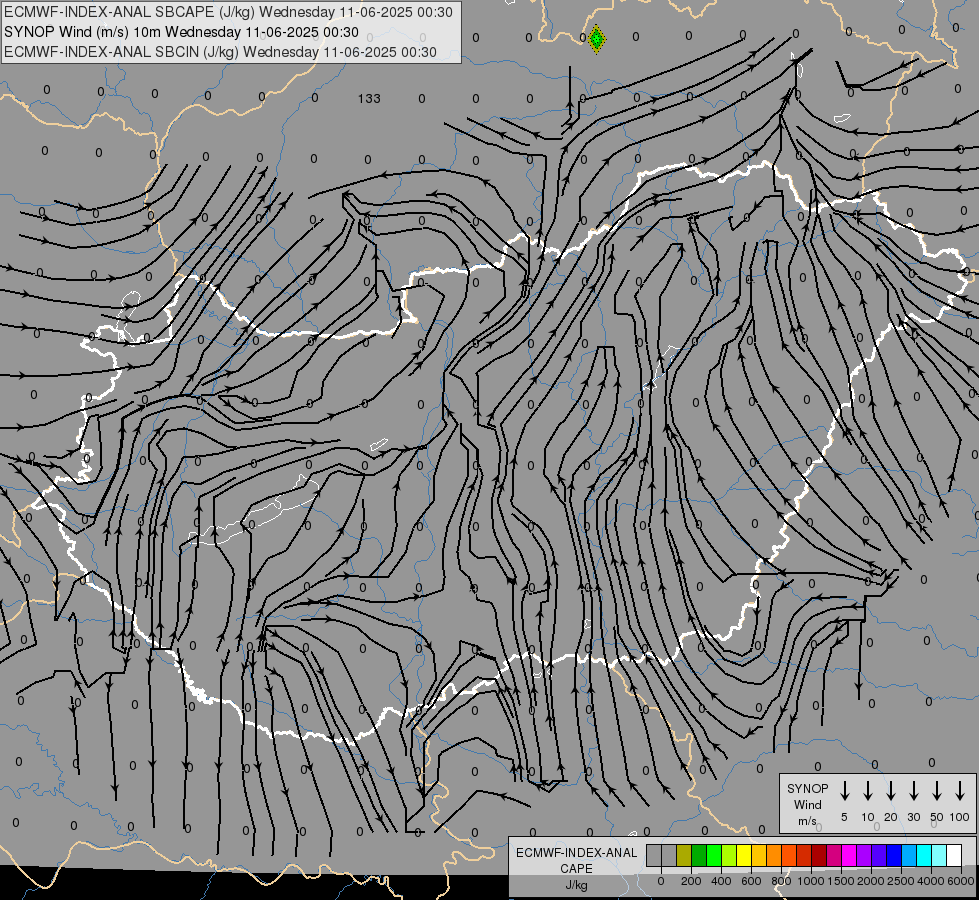Click the 10 m/s wind legend arrow
This screenshot has width=979, height=900.
tap(868, 791)
